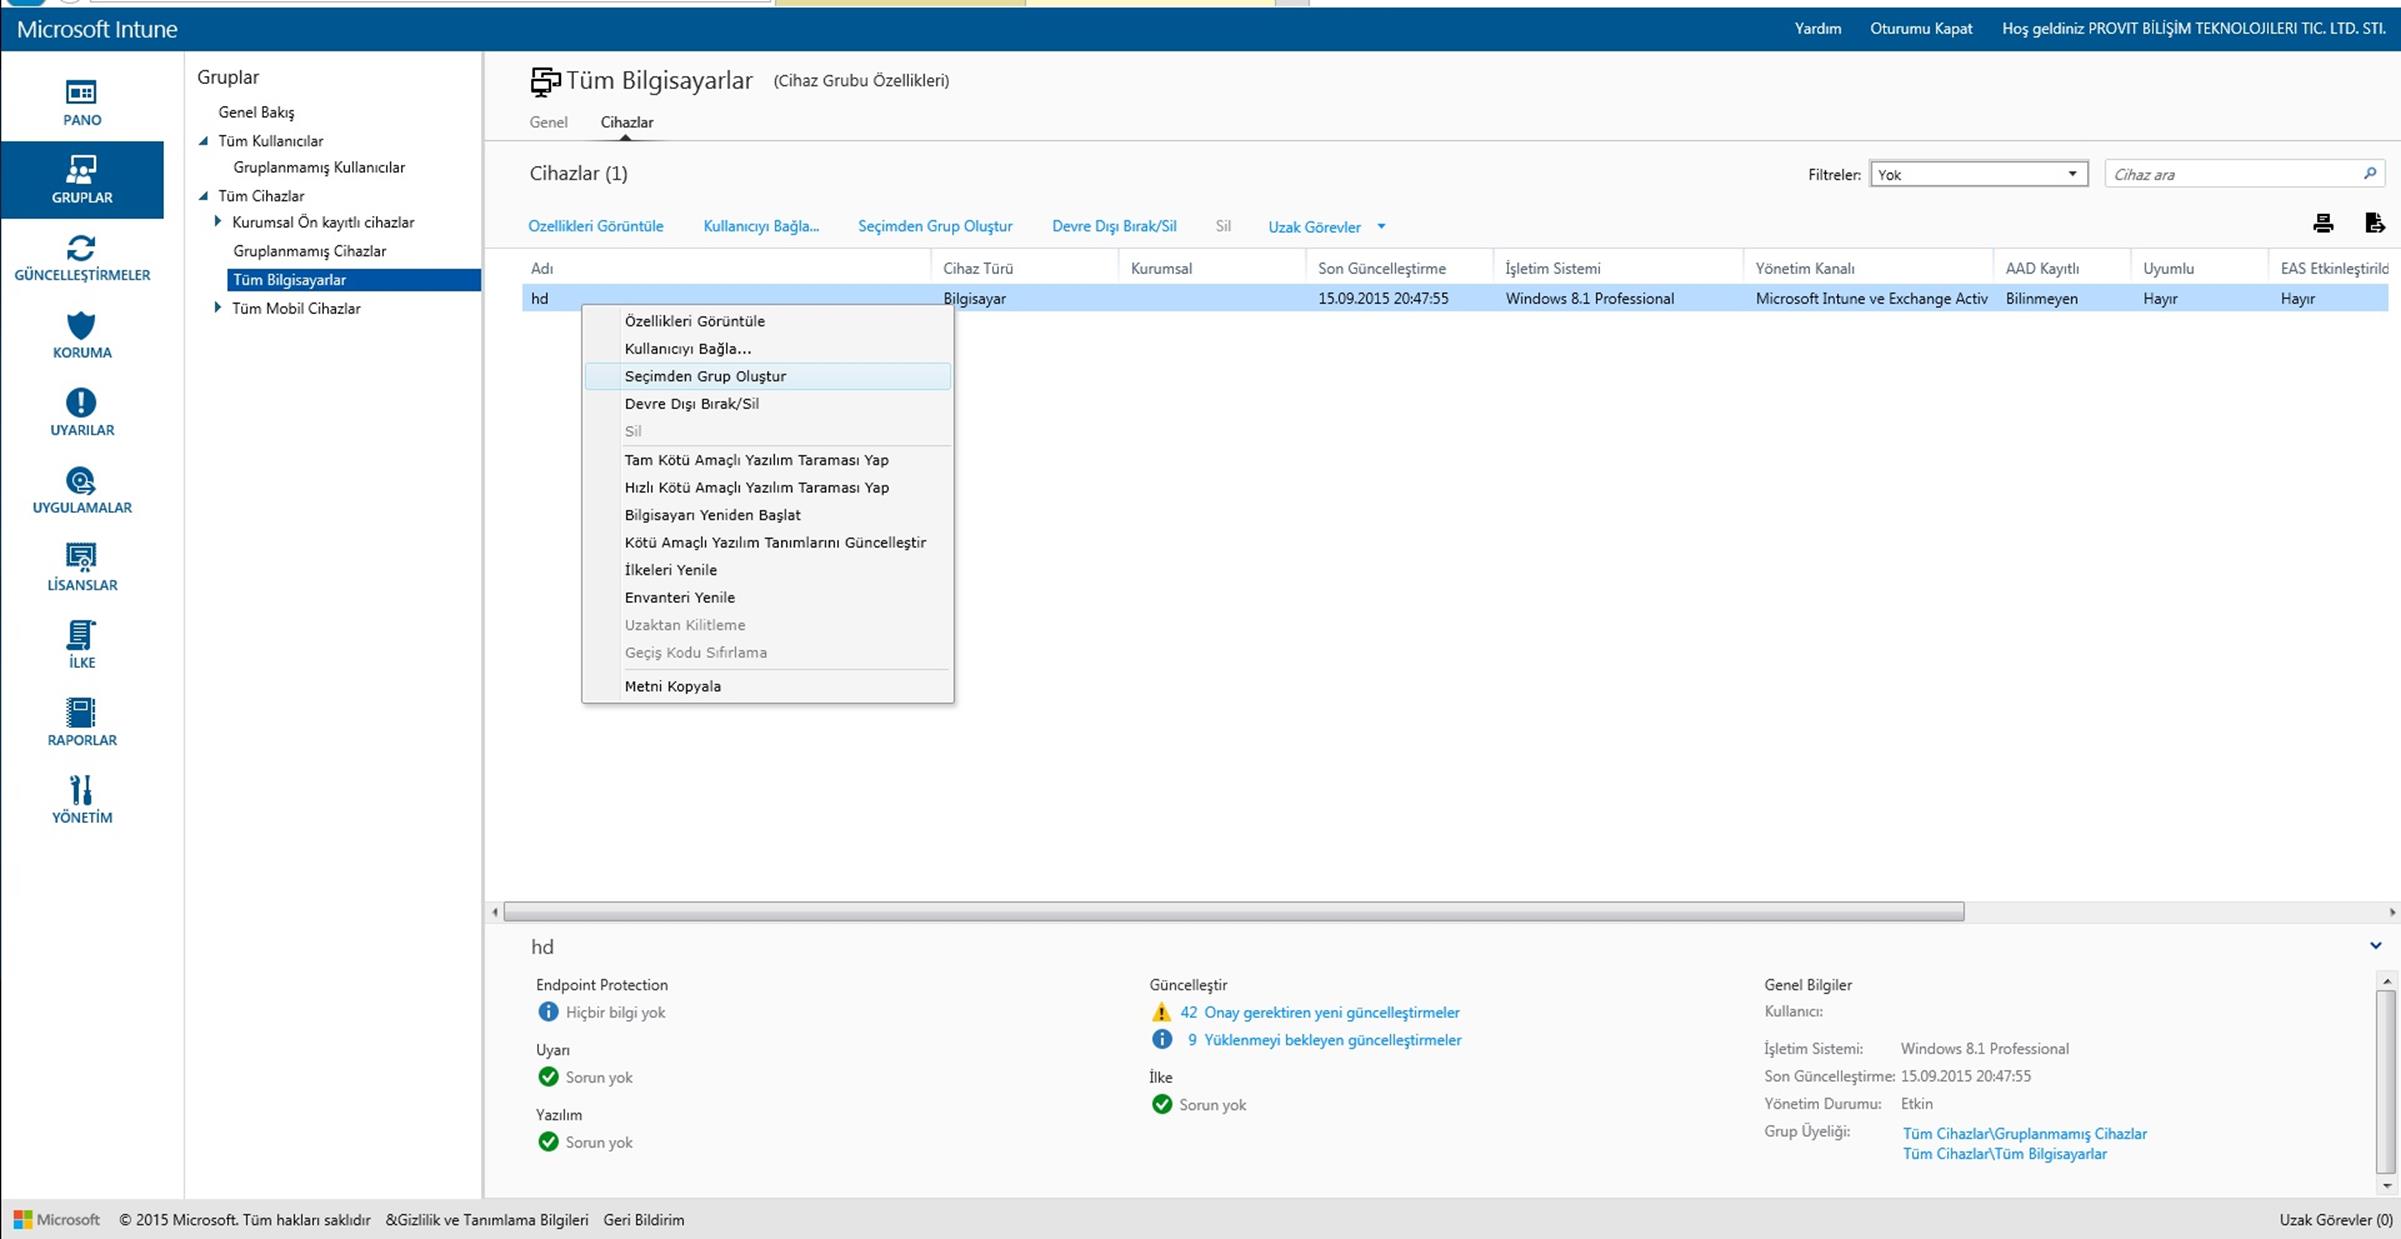Click the search magnifier icon
Image resolution: width=2401 pixels, height=1239 pixels.
pos(2369,174)
